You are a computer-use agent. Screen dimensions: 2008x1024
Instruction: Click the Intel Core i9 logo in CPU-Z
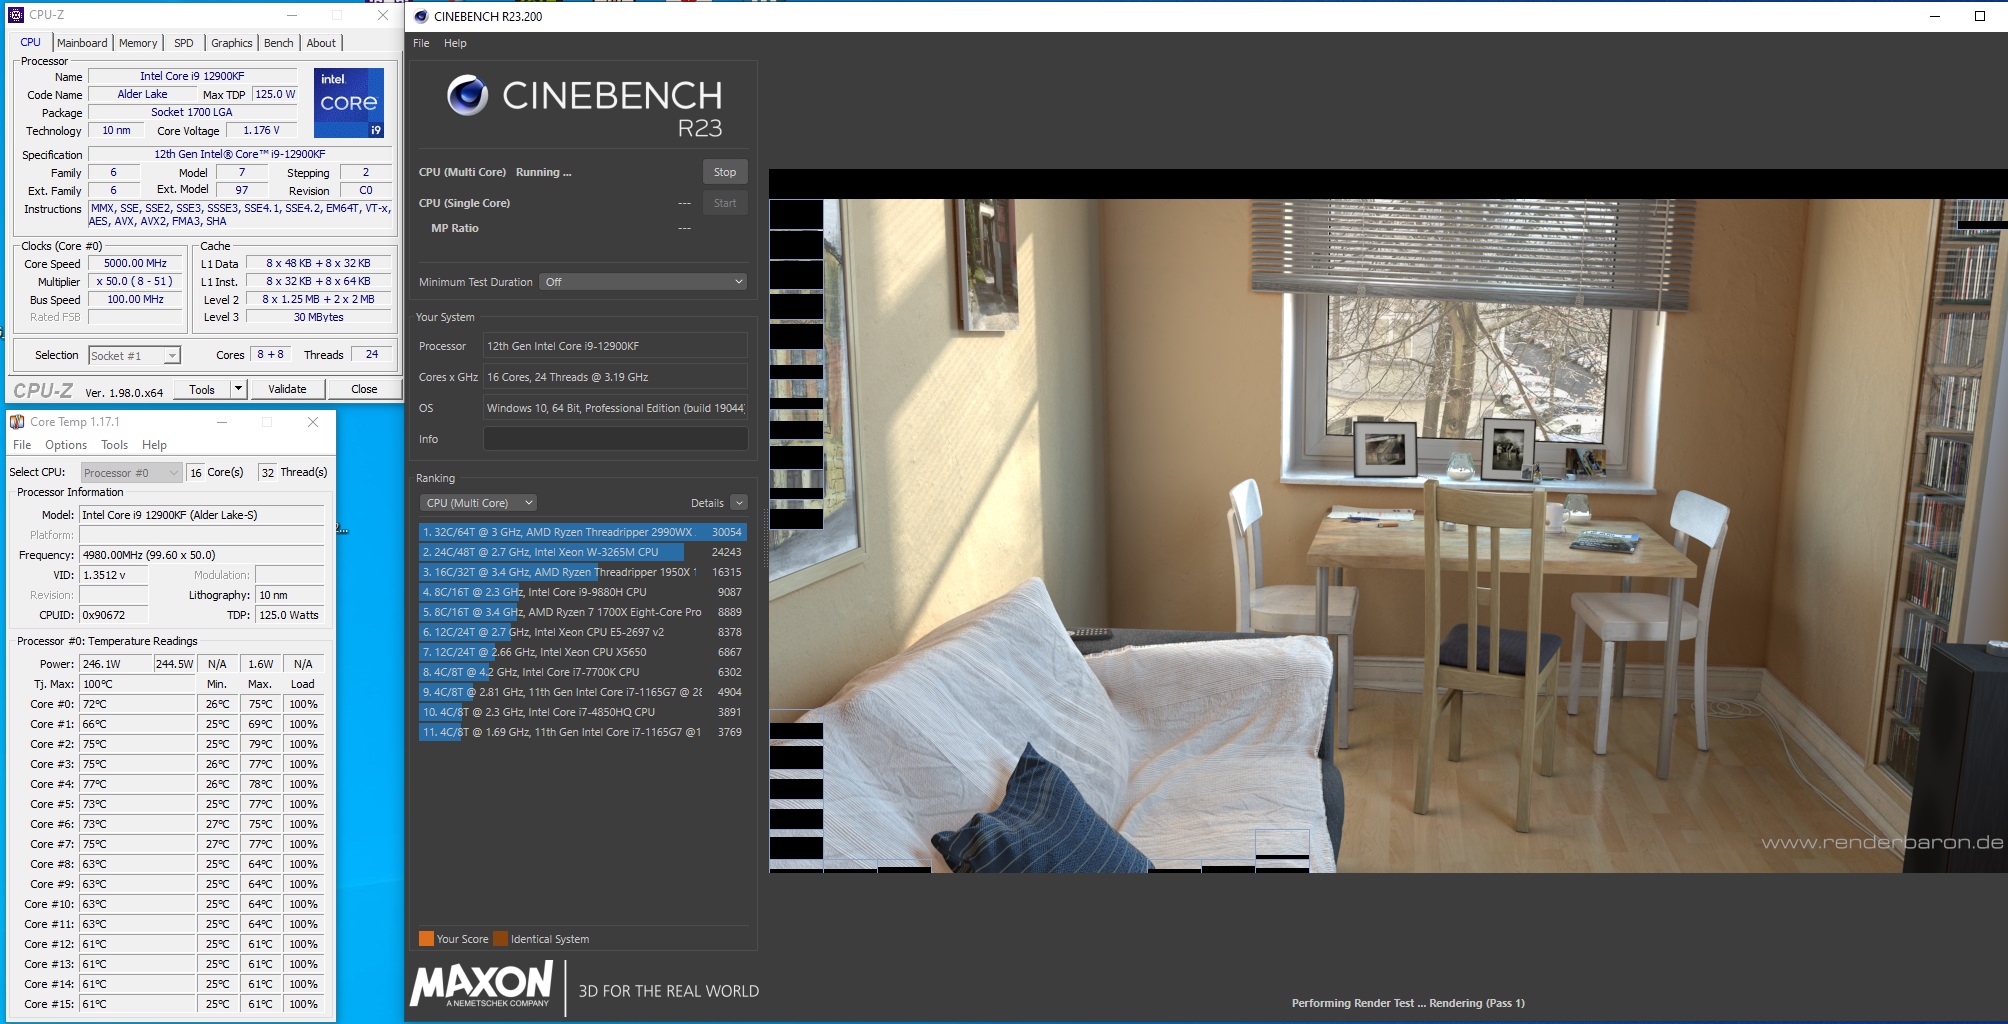[349, 103]
